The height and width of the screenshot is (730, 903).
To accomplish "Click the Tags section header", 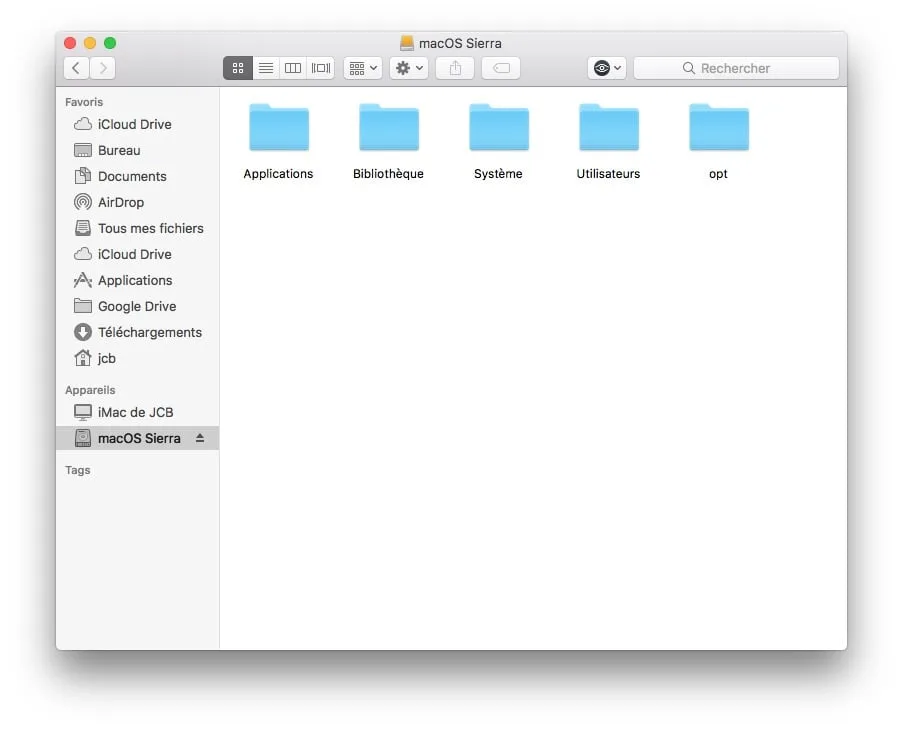I will point(78,470).
